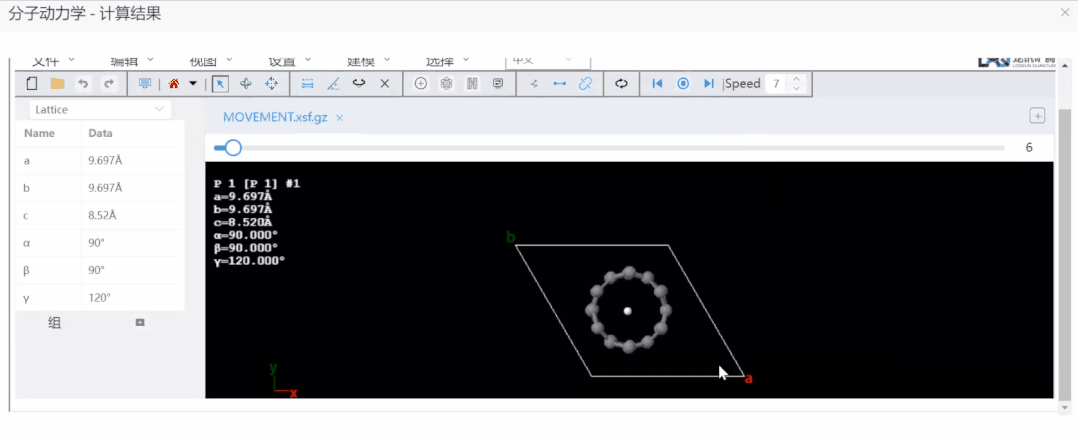The width and height of the screenshot is (1078, 436).
Task: Select lattice a value 9.697Å cell
Action: (x=133, y=161)
